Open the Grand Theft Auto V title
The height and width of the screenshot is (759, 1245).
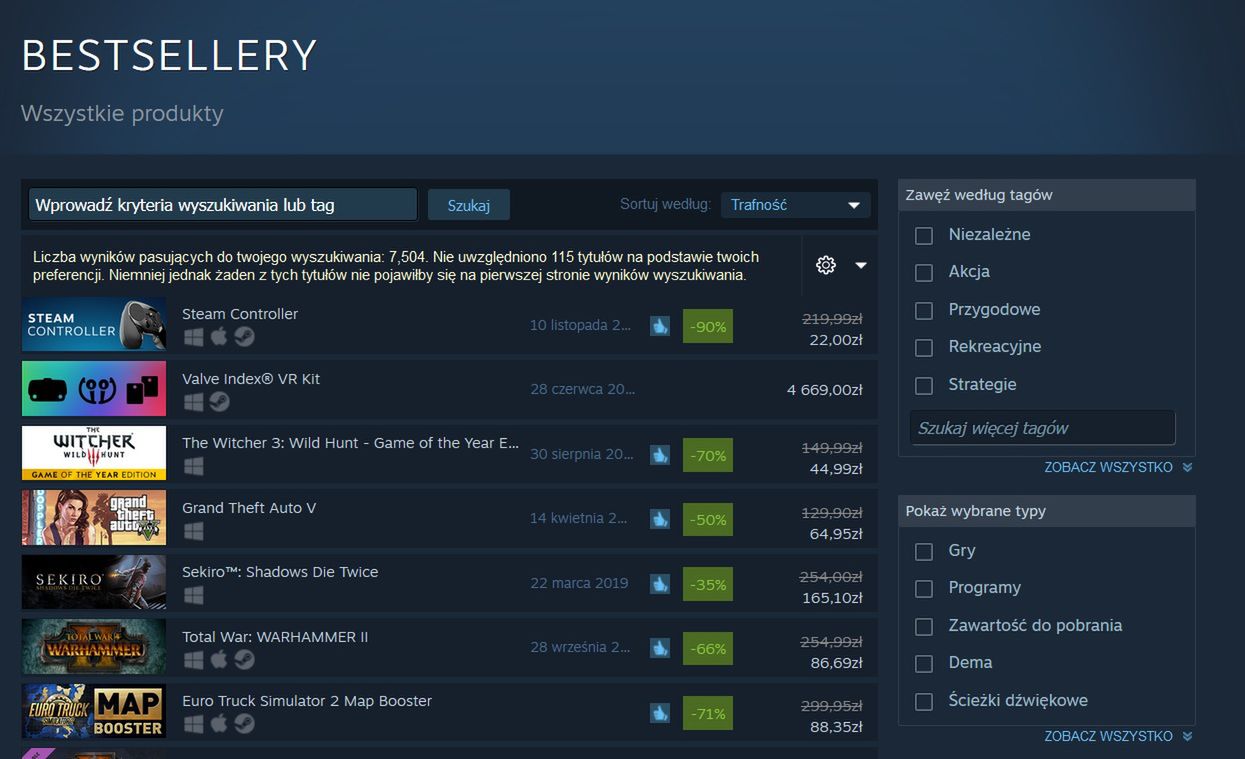pos(249,508)
